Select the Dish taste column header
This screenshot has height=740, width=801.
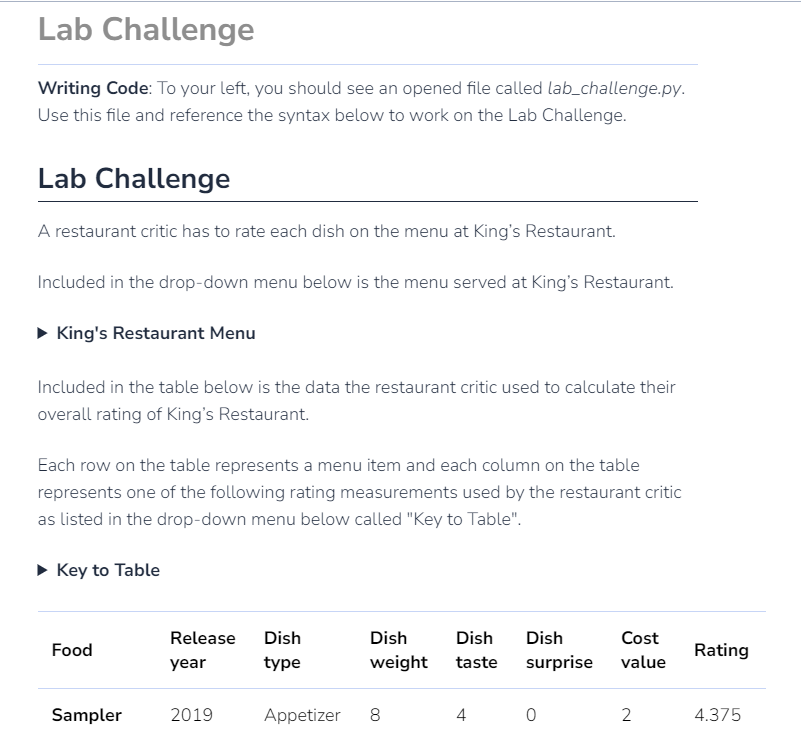(474, 650)
